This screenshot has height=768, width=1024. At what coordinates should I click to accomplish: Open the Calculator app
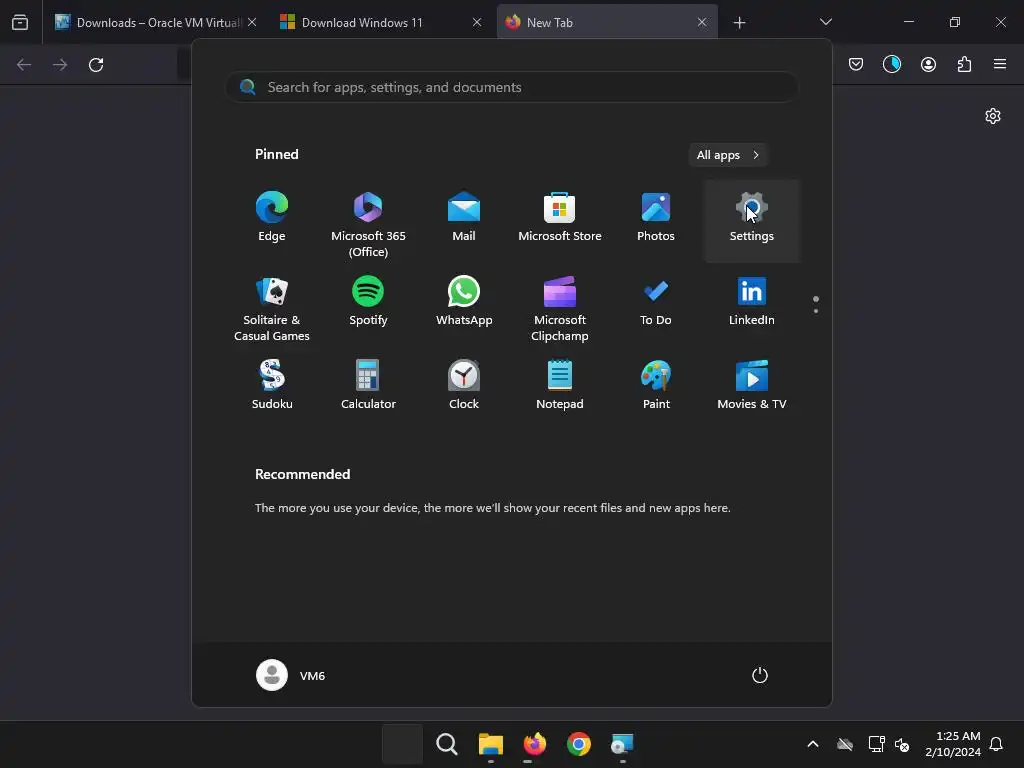pos(368,387)
